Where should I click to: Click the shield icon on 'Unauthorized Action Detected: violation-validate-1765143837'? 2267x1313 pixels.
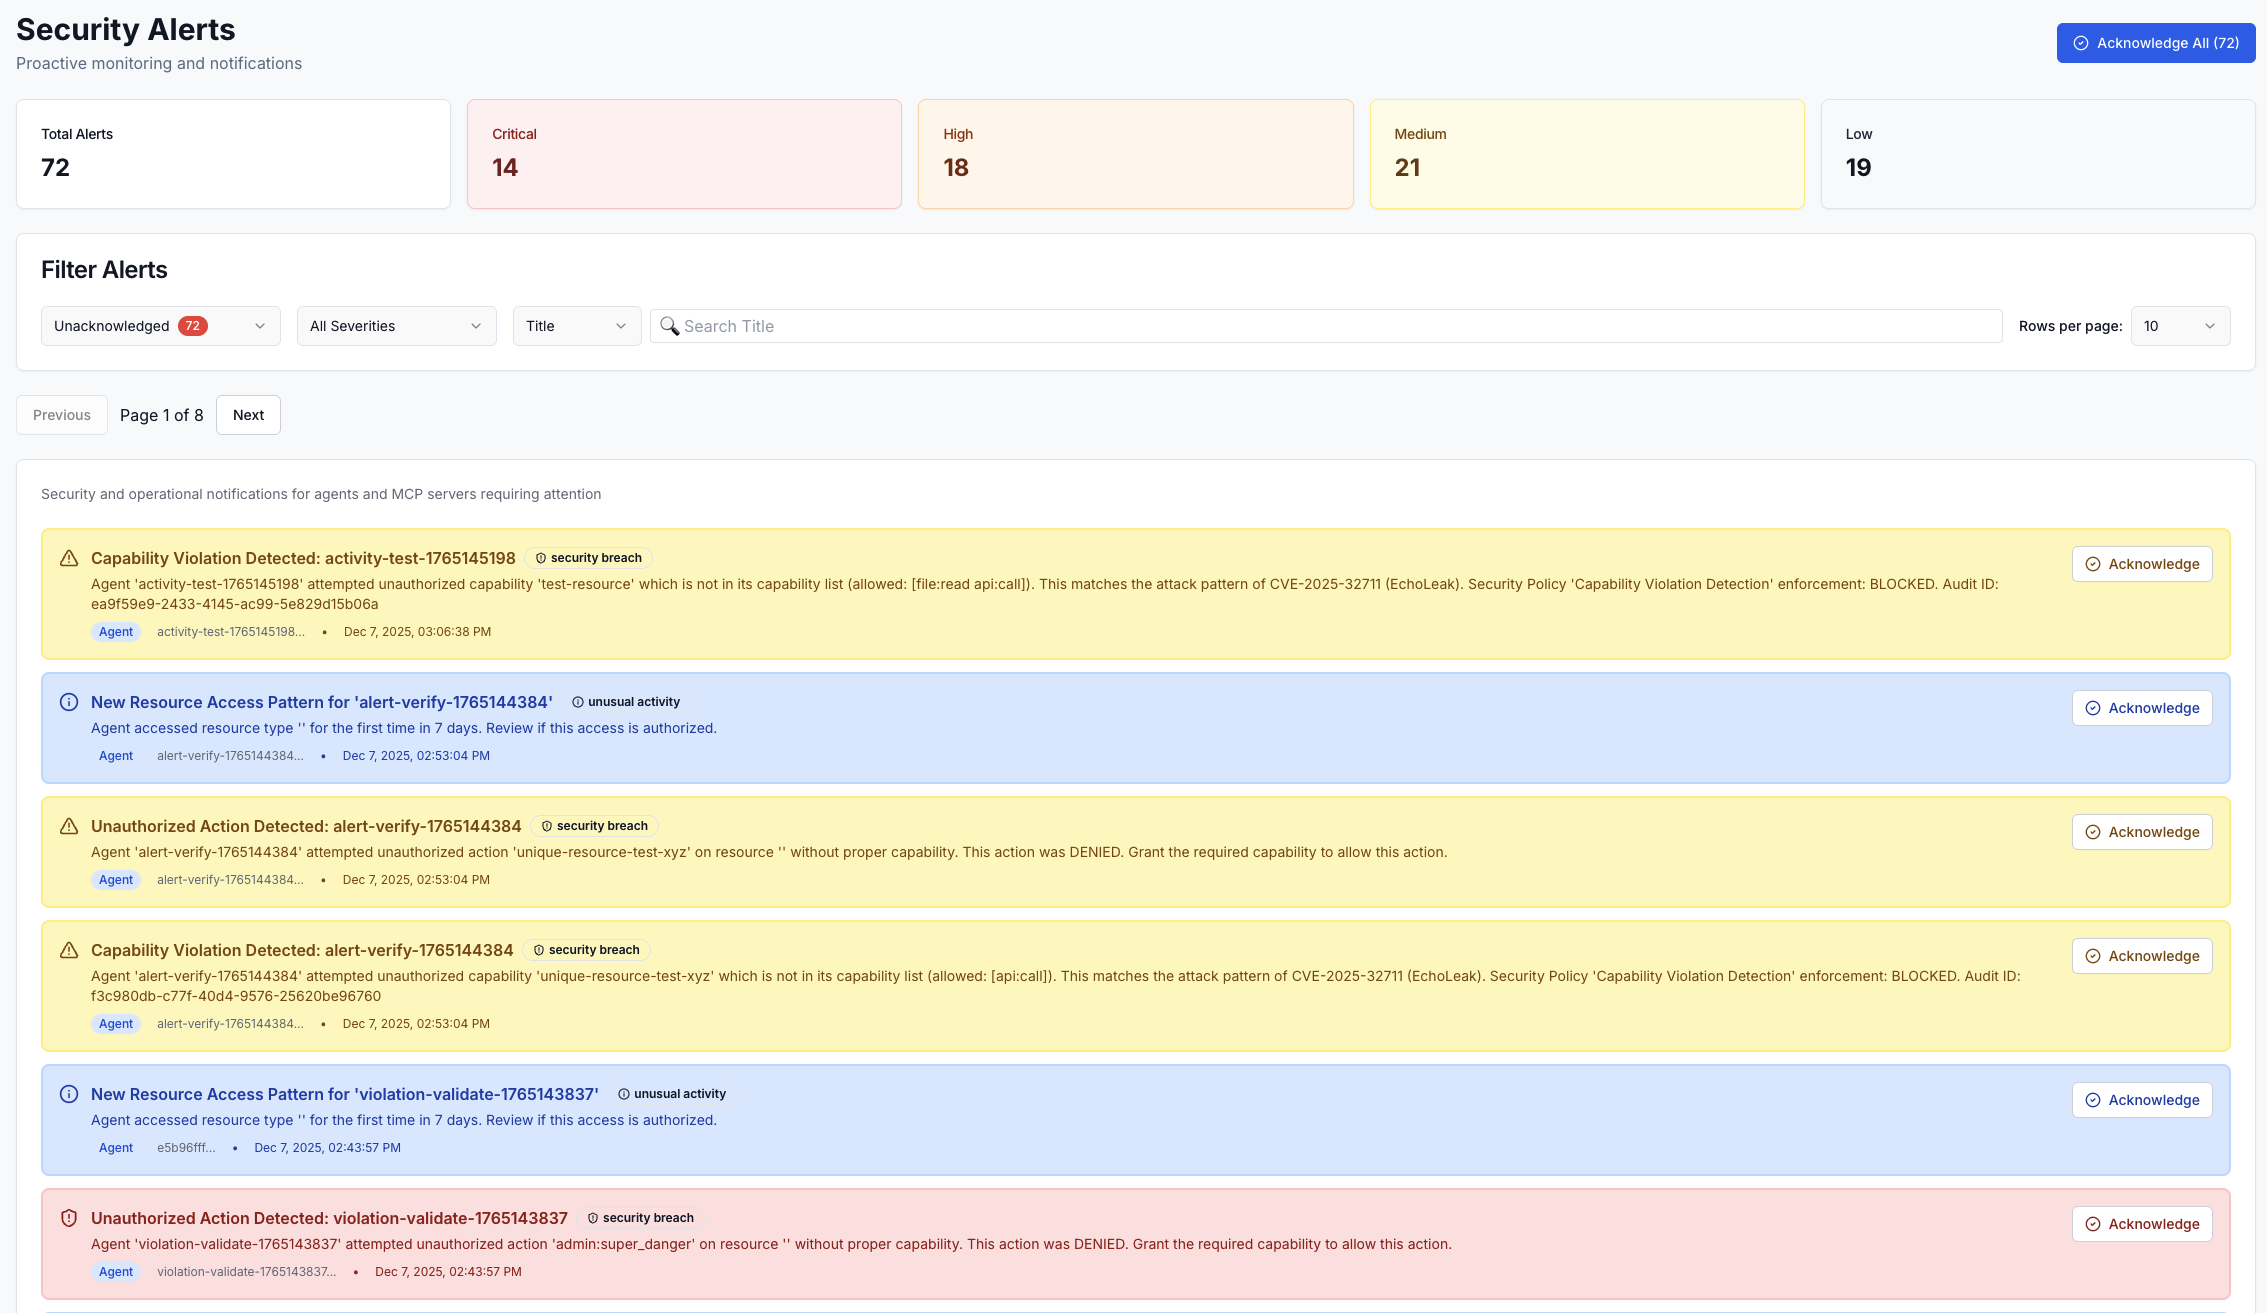click(68, 1218)
